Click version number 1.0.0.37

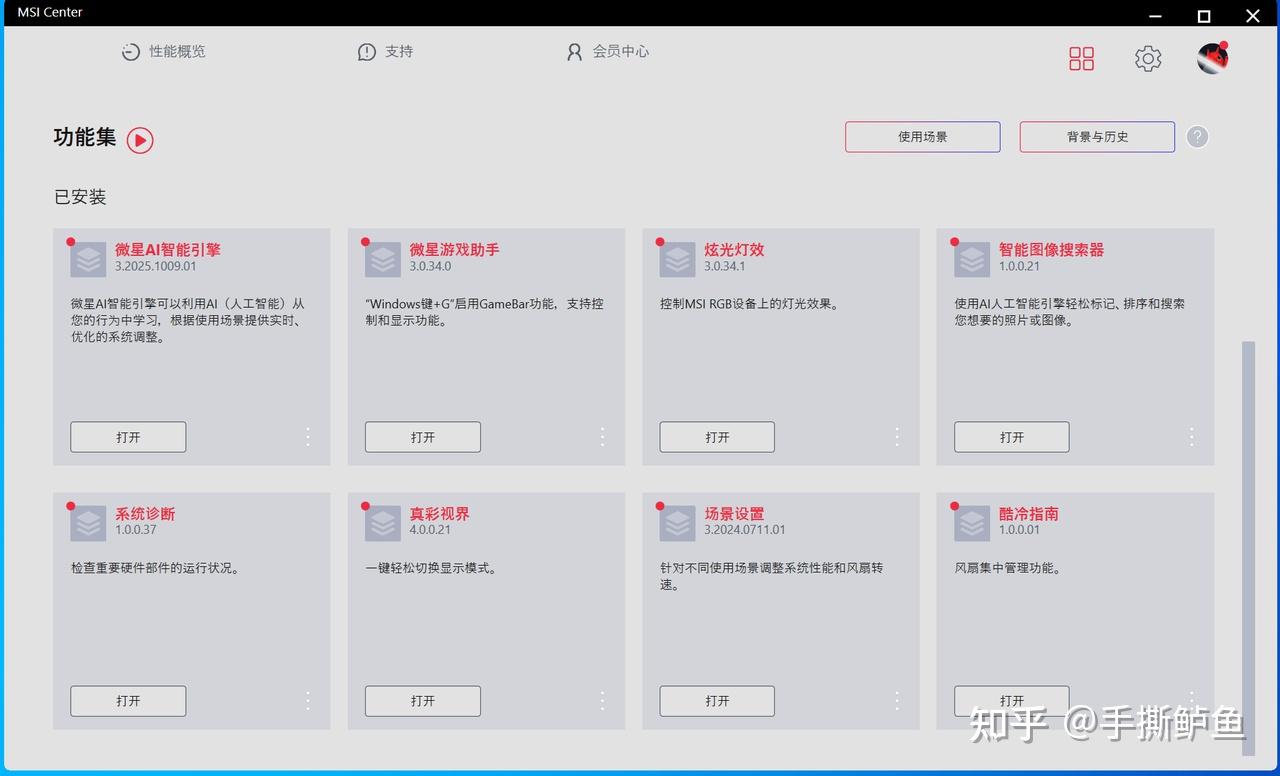136,531
